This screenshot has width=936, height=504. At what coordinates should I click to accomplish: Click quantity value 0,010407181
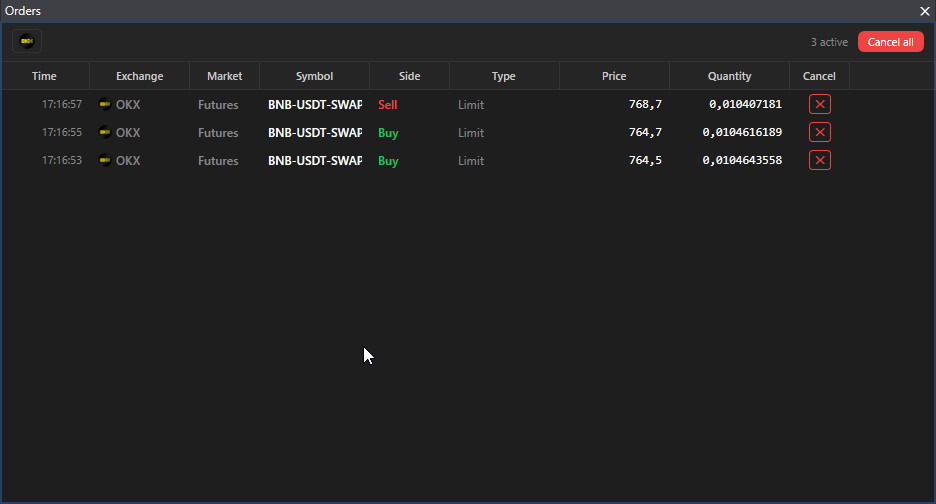[746, 104]
